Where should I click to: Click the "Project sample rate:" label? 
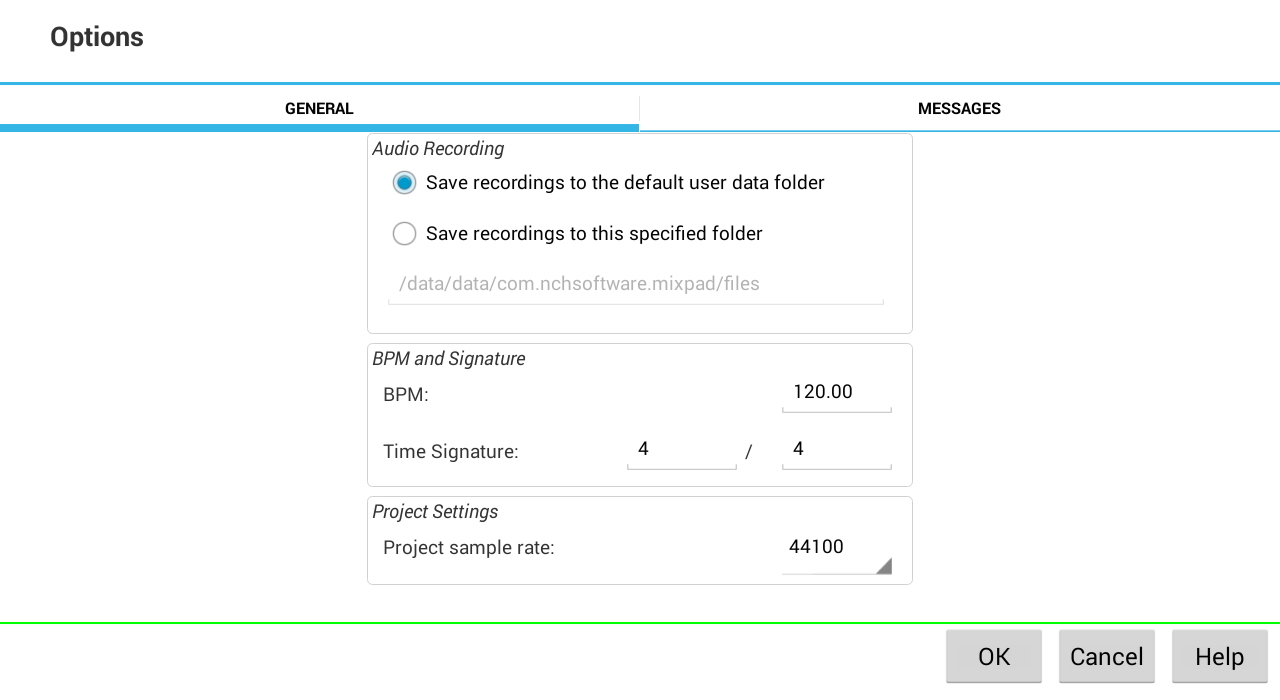(468, 548)
